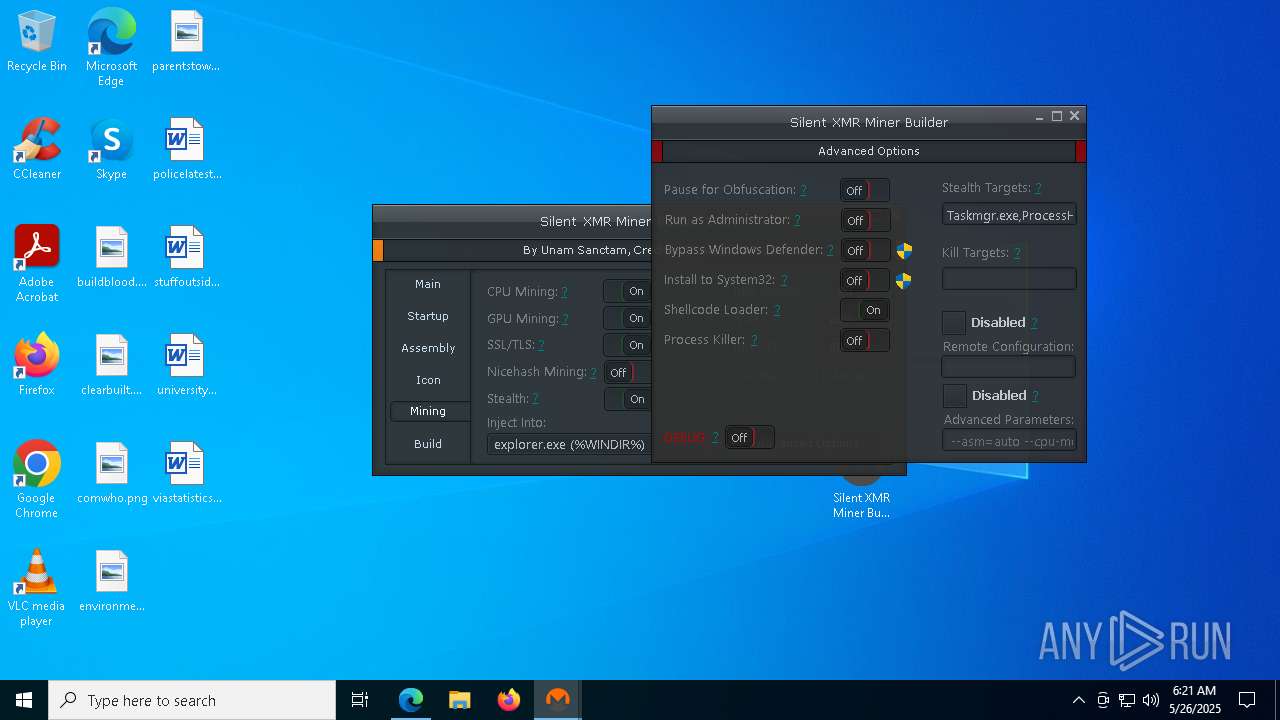Toggle Shellcode Loader switch
The width and height of the screenshot is (1280, 720).
tap(865, 310)
